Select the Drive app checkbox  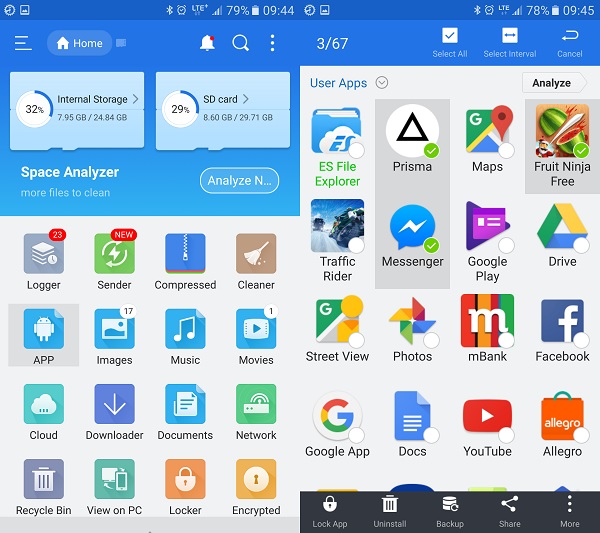tap(581, 245)
